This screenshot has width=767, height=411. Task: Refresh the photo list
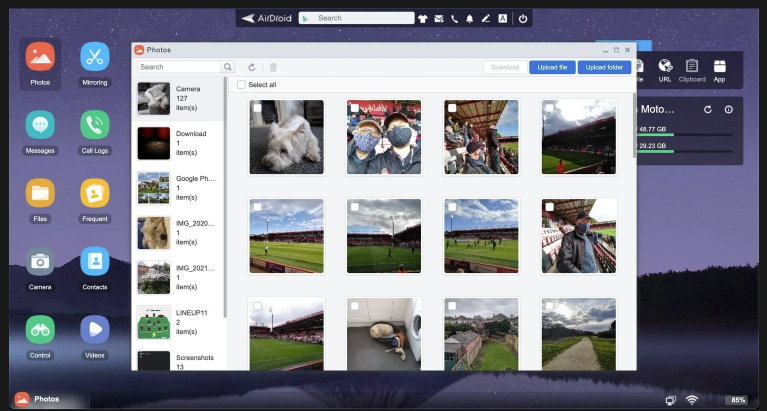click(x=252, y=67)
